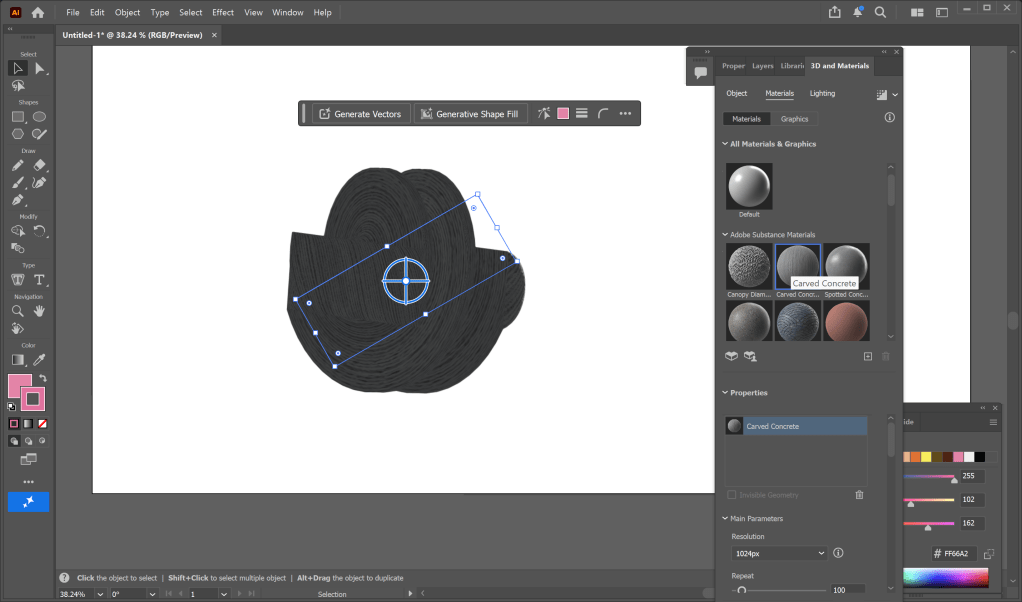Image resolution: width=1022 pixels, height=602 pixels.
Task: Click the Generate Vectors button
Action: [x=358, y=114]
